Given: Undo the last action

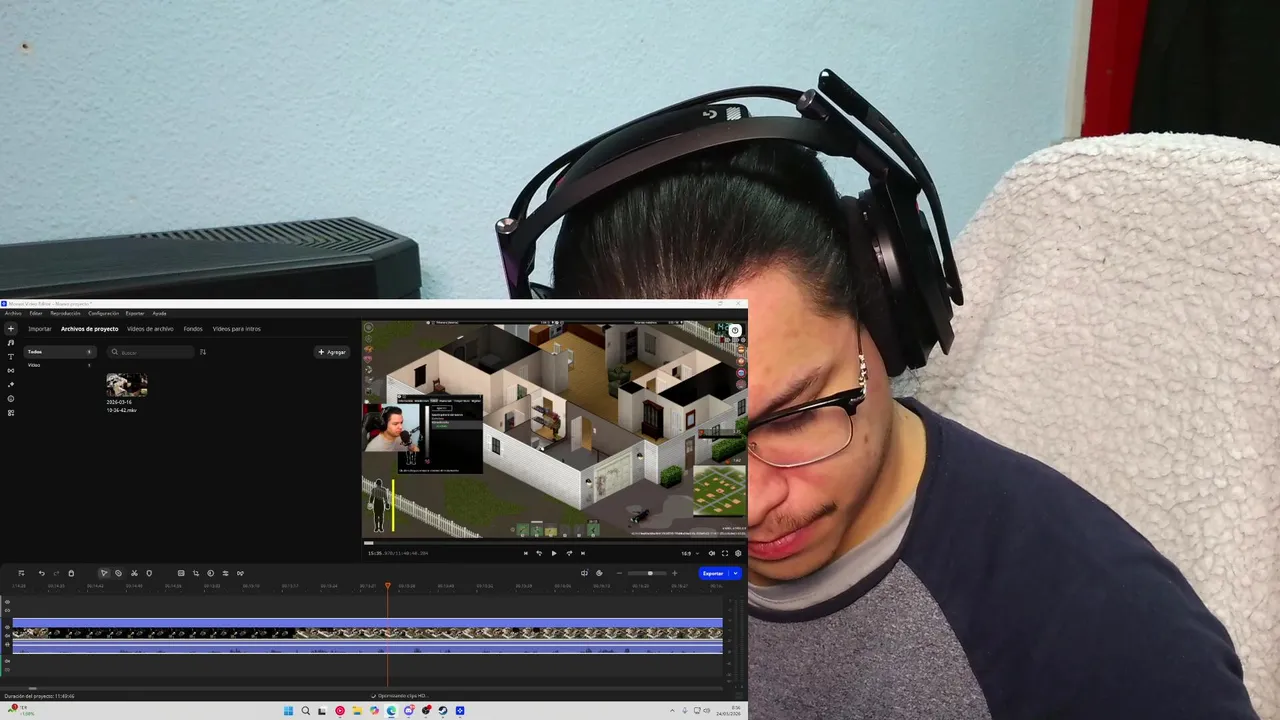Looking at the screenshot, I should point(42,573).
